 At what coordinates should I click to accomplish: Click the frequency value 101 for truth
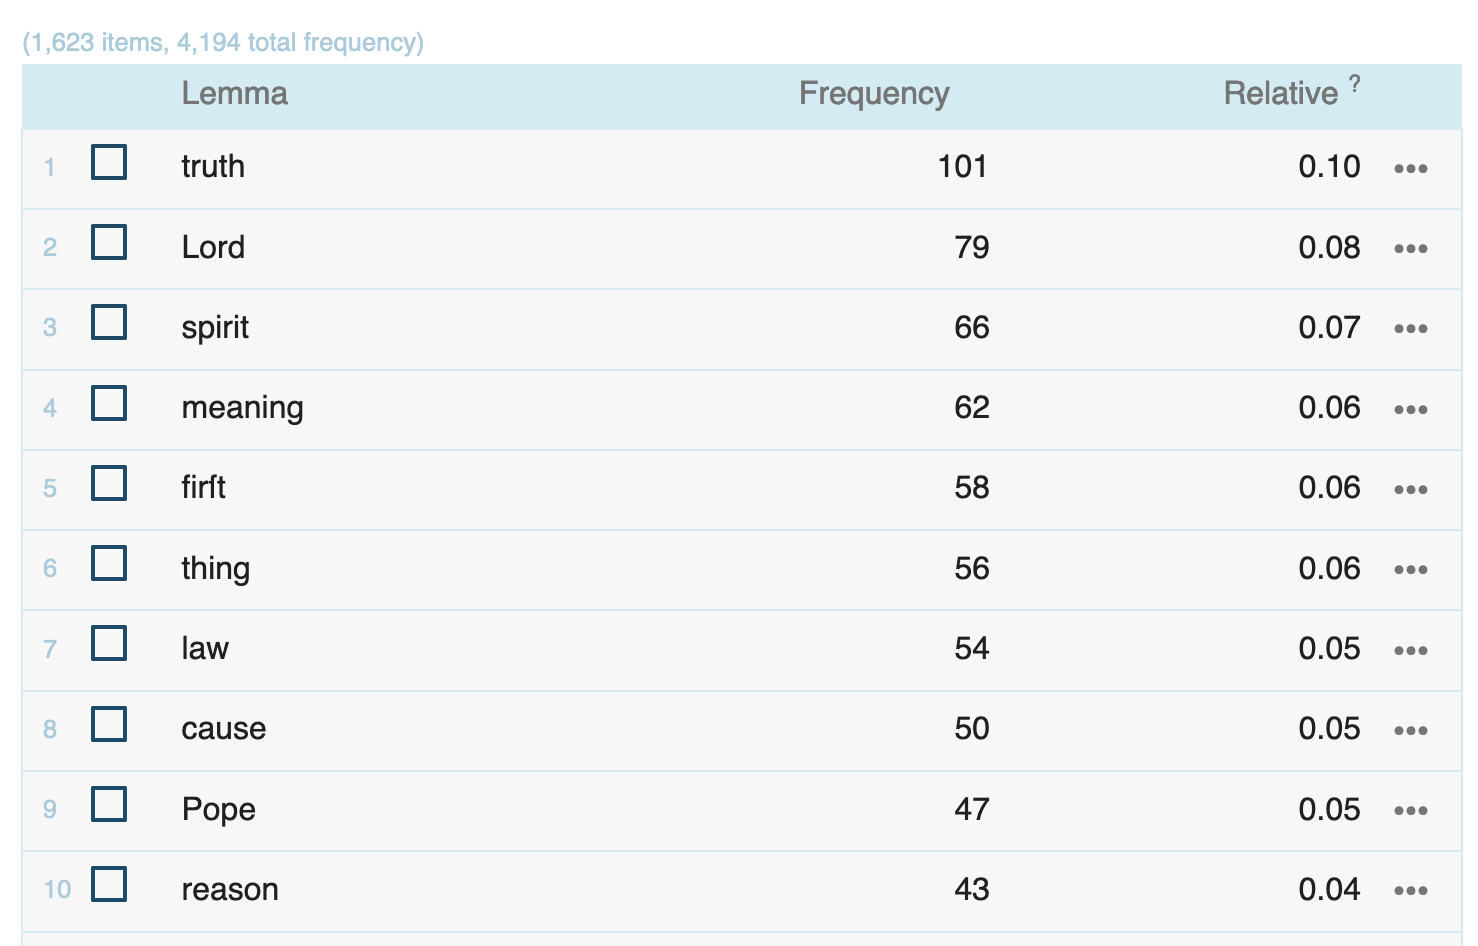[x=962, y=166]
